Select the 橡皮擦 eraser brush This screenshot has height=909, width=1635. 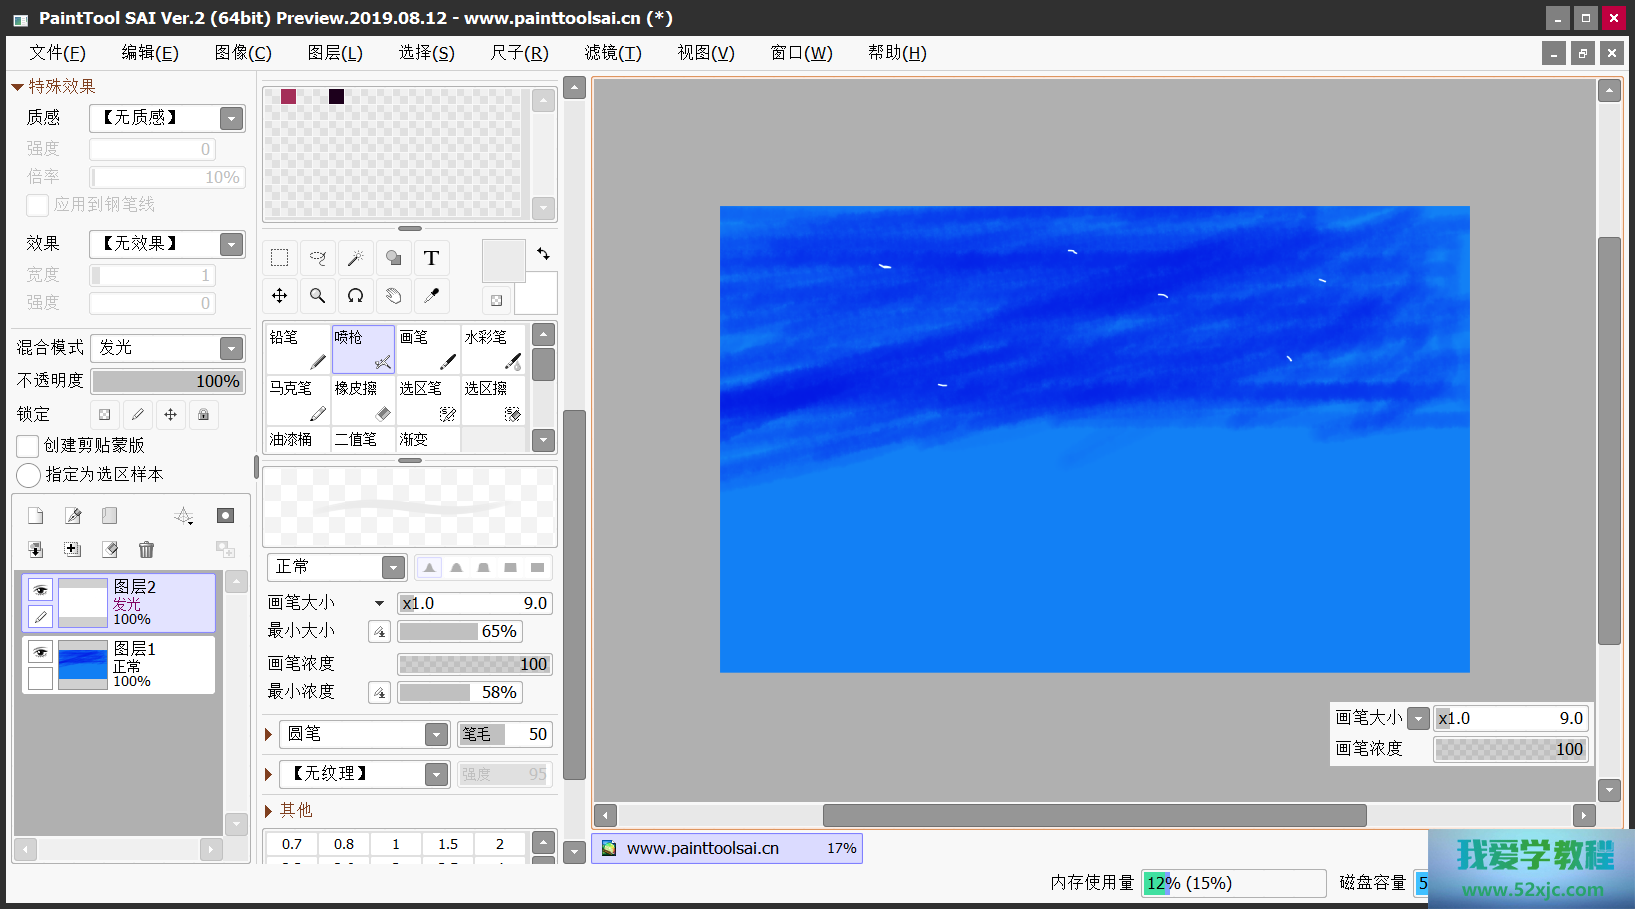(363, 400)
